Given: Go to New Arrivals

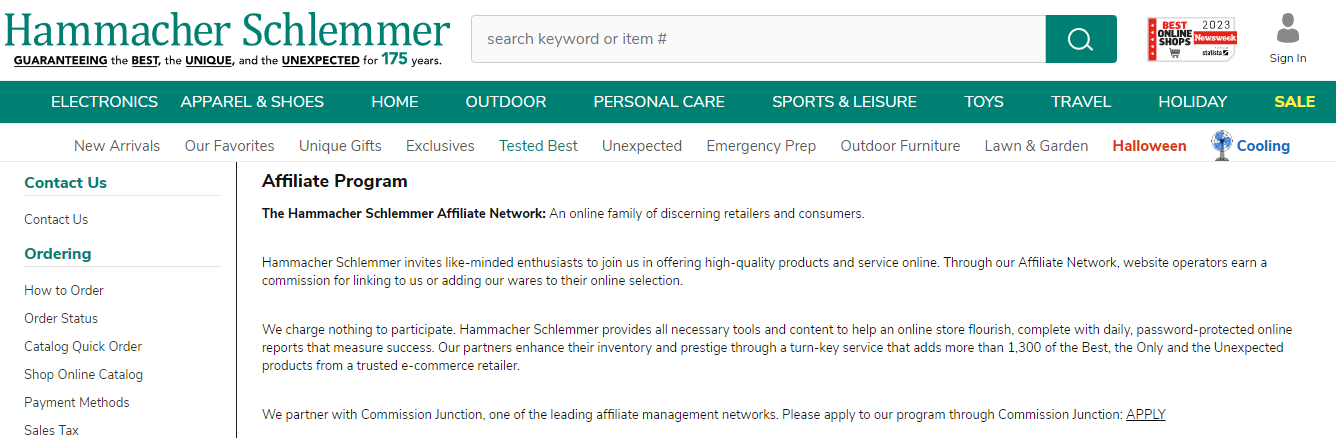Looking at the screenshot, I should pyautogui.click(x=117, y=146).
